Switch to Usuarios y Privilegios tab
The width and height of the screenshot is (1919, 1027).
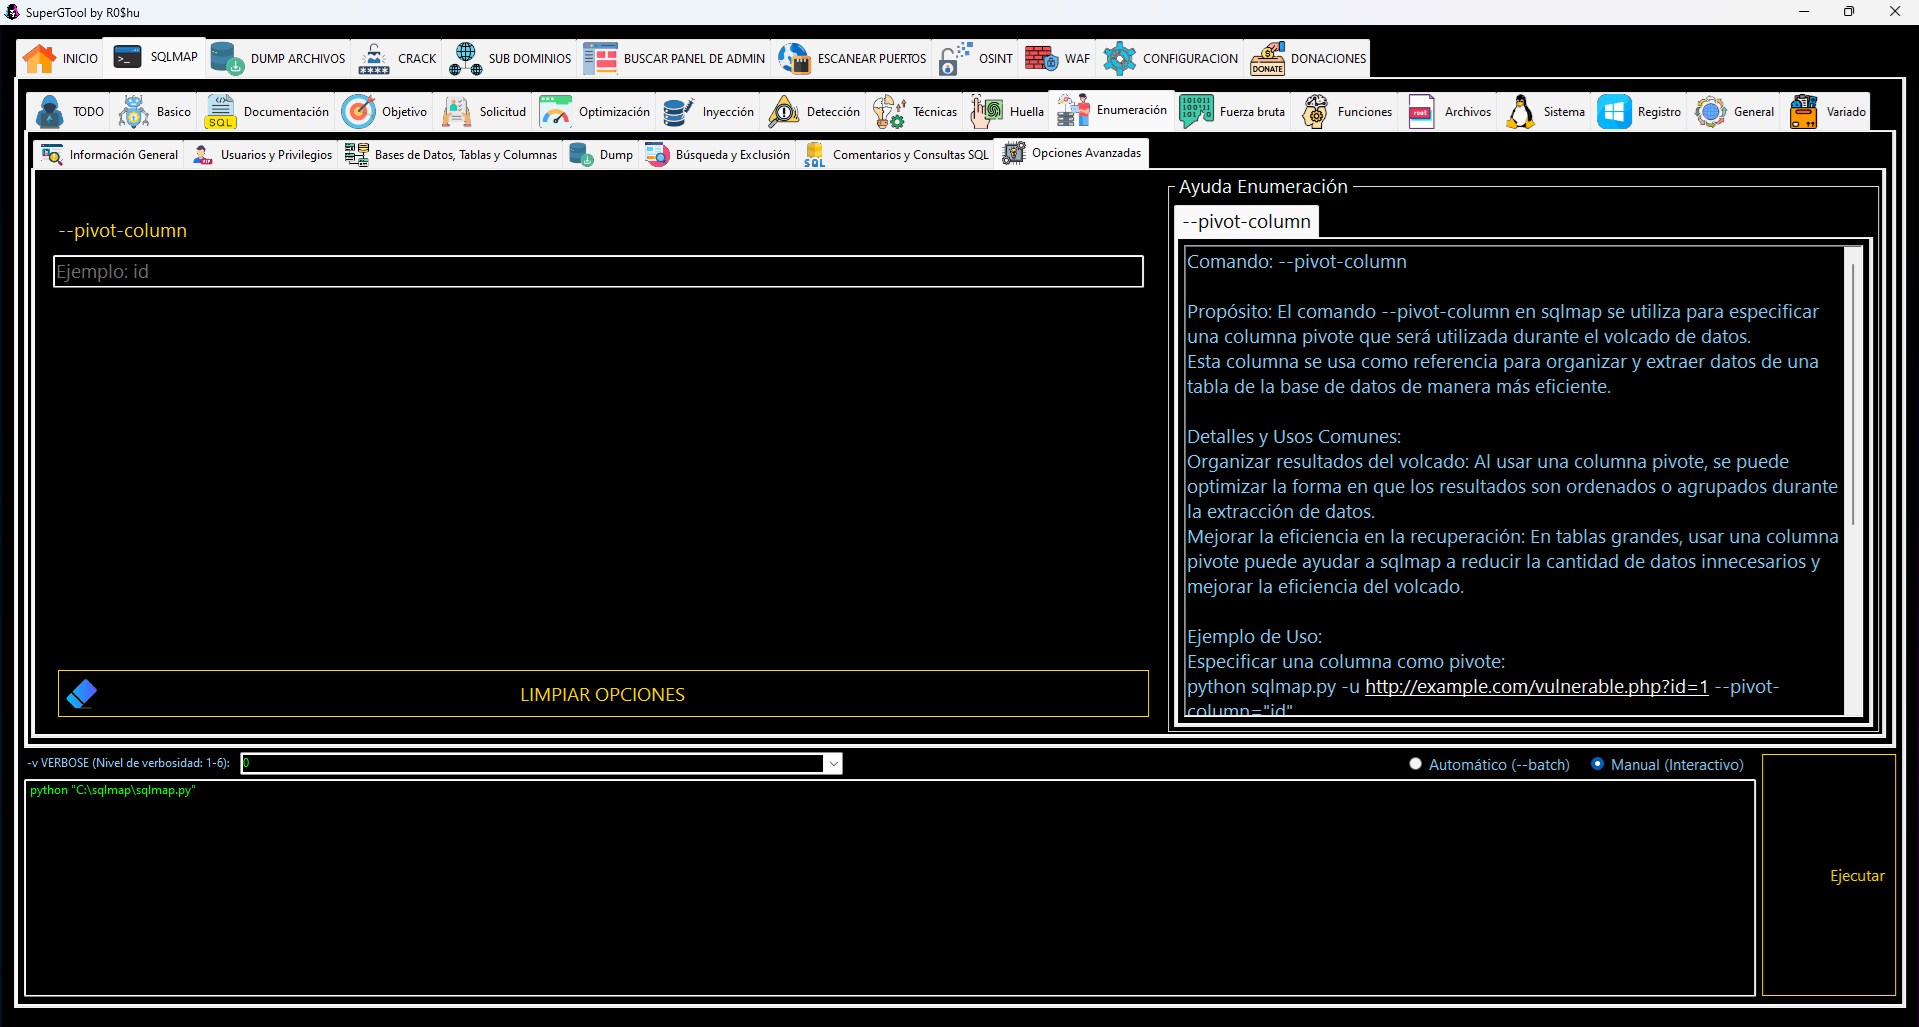click(262, 155)
